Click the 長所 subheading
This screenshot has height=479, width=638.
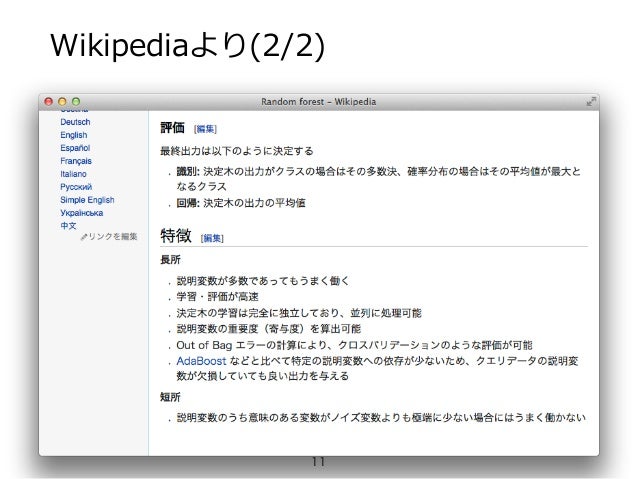(x=170, y=260)
